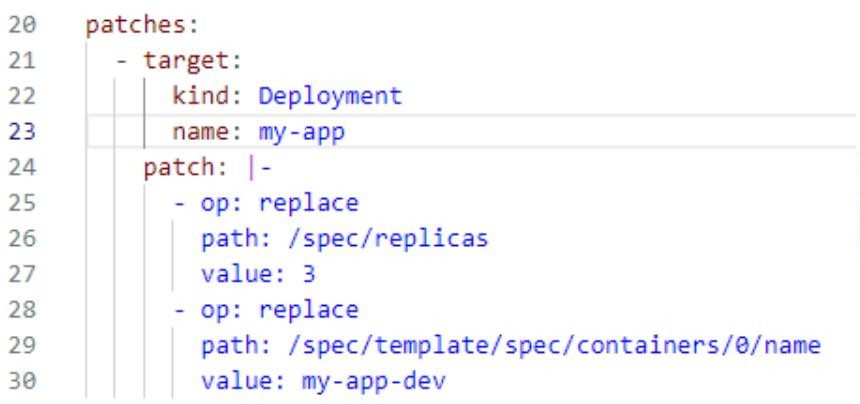The width and height of the screenshot is (860, 404).
Task: Place cursor on 'my-app' name value
Action: coord(302,133)
